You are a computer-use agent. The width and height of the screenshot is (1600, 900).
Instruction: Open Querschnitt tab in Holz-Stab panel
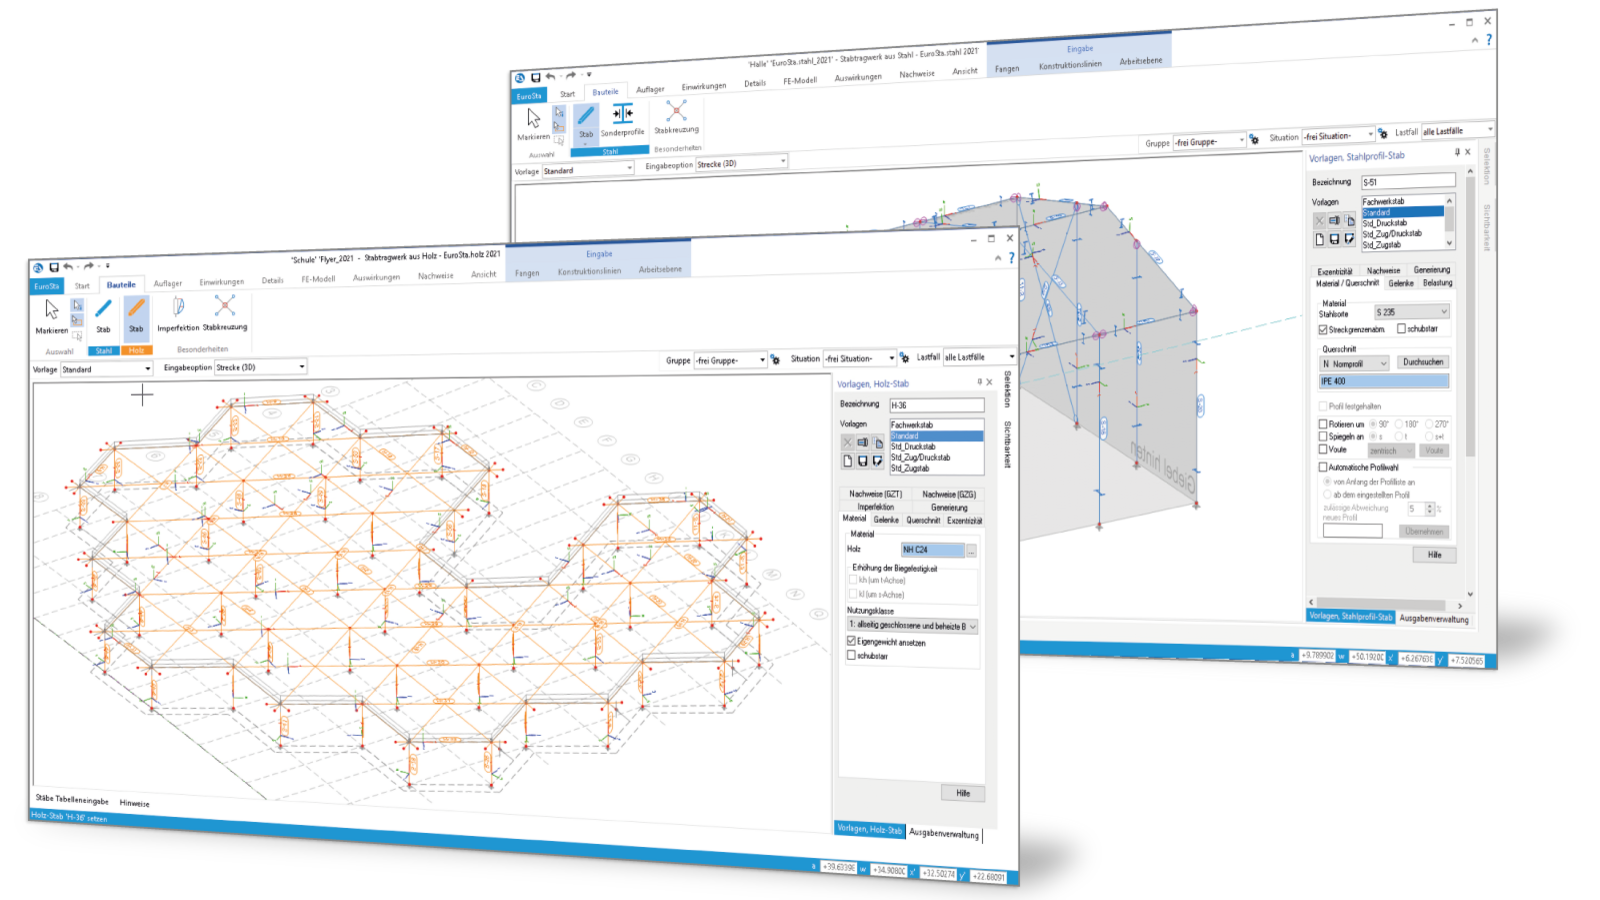point(923,520)
